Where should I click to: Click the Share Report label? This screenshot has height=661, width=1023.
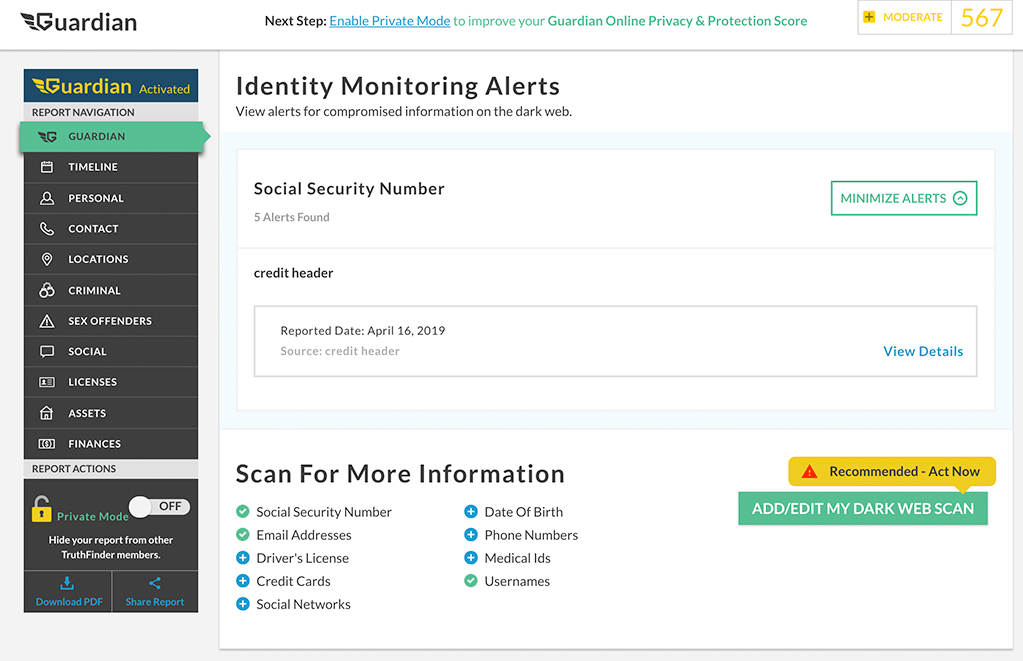[x=155, y=602]
